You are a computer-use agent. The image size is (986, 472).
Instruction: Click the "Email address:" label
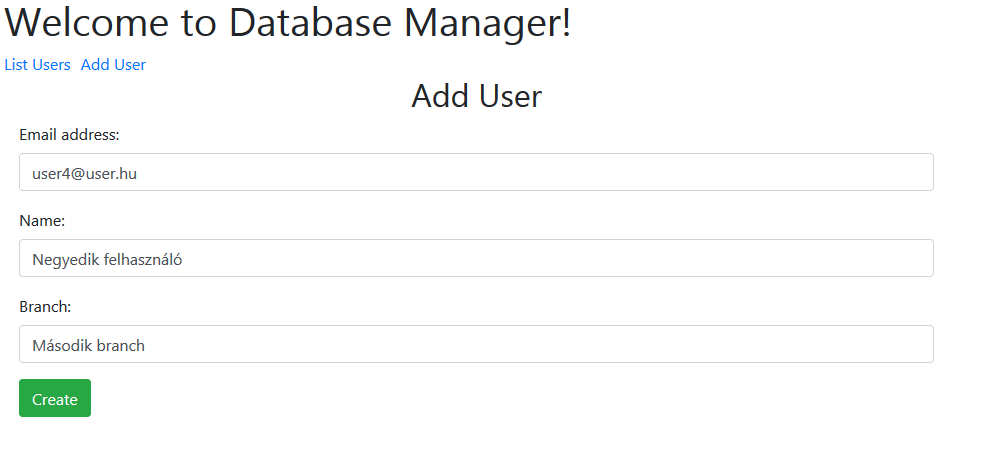[69, 134]
